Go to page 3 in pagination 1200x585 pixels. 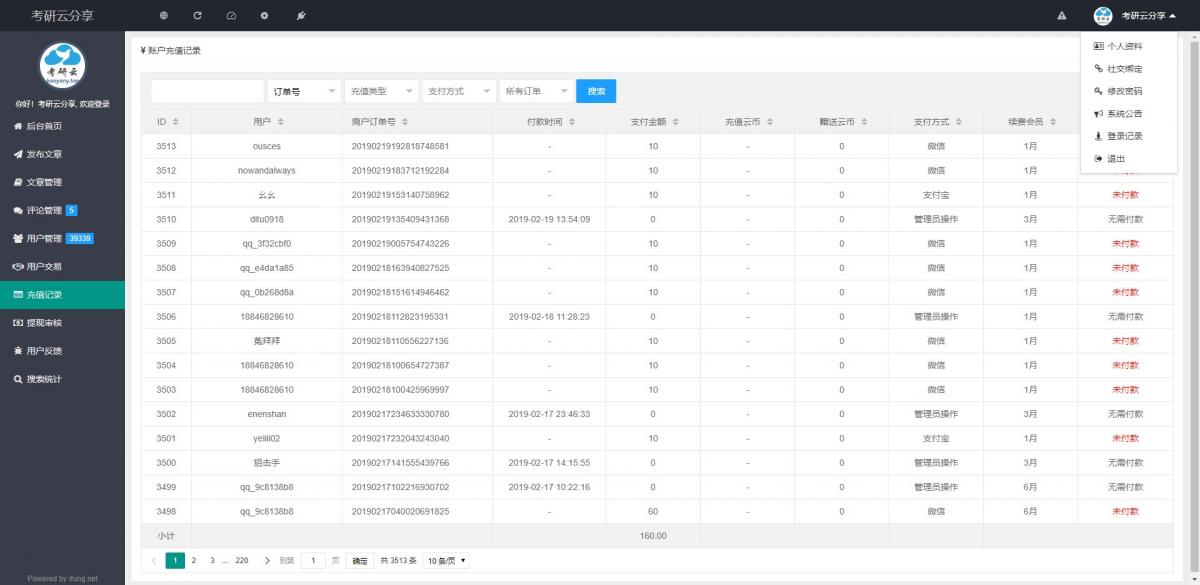pyautogui.click(x=211, y=561)
